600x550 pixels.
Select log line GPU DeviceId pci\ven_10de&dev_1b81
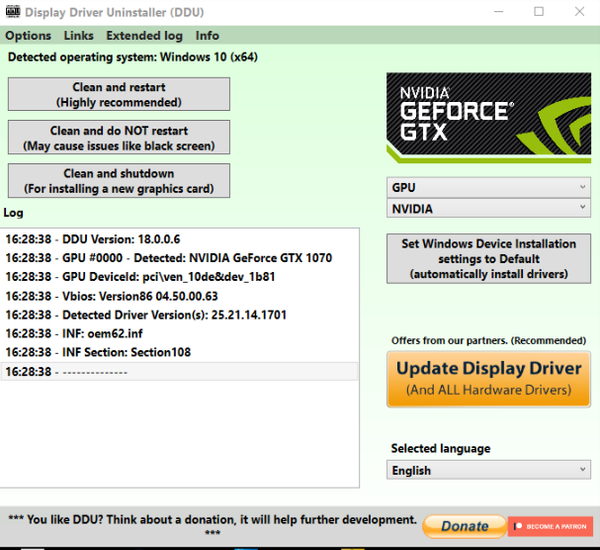(179, 277)
